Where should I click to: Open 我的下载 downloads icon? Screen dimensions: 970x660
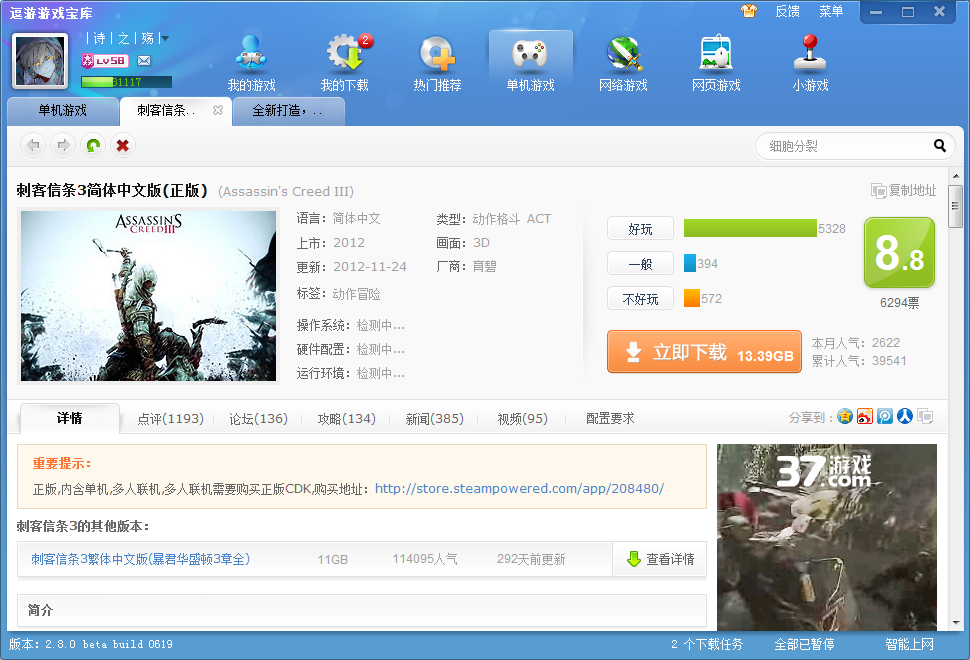pyautogui.click(x=344, y=64)
